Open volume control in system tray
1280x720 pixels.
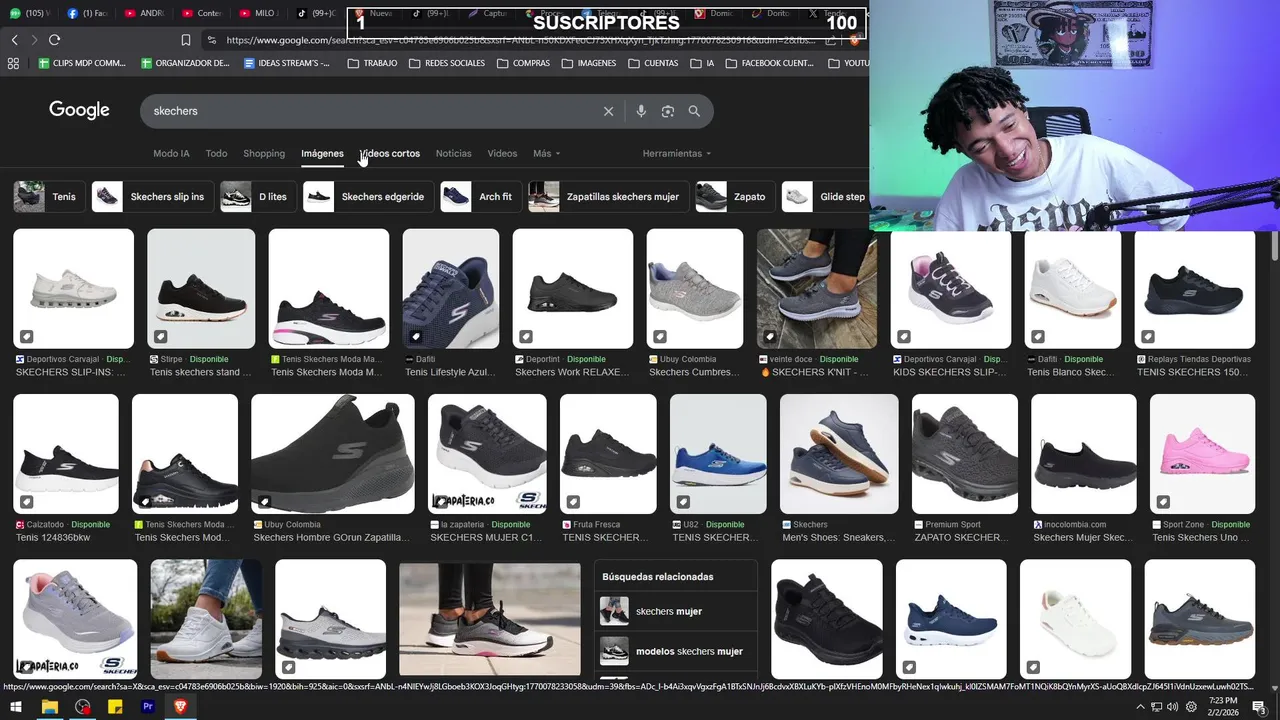point(1174,707)
